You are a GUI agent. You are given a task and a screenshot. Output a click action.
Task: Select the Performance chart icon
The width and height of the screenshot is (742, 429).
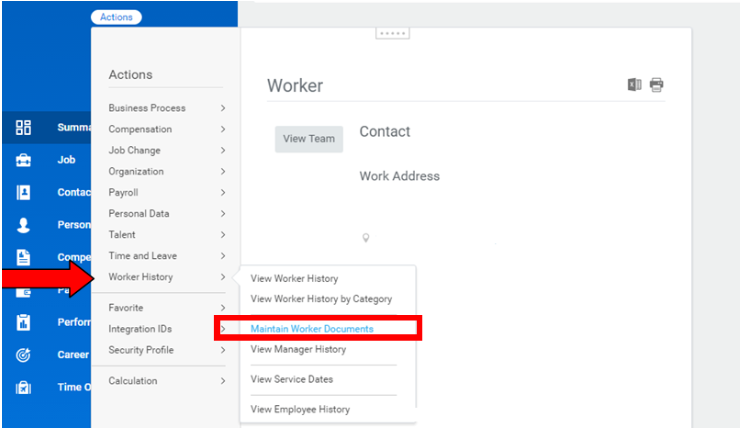coord(23,322)
